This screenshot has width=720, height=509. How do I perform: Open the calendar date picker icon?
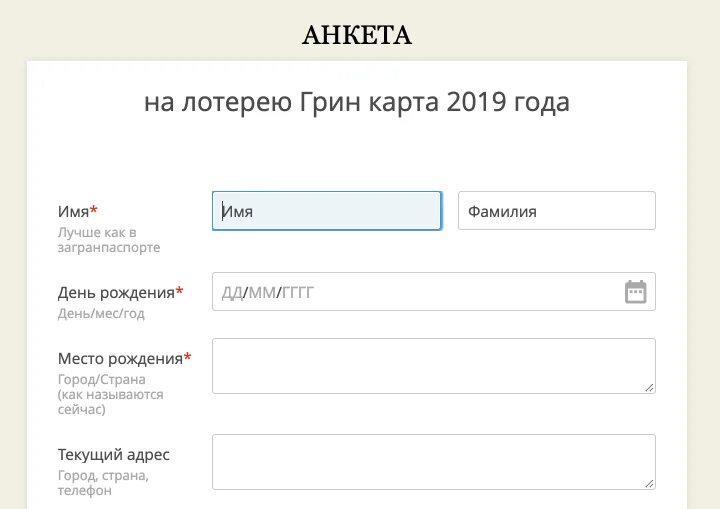tap(635, 292)
